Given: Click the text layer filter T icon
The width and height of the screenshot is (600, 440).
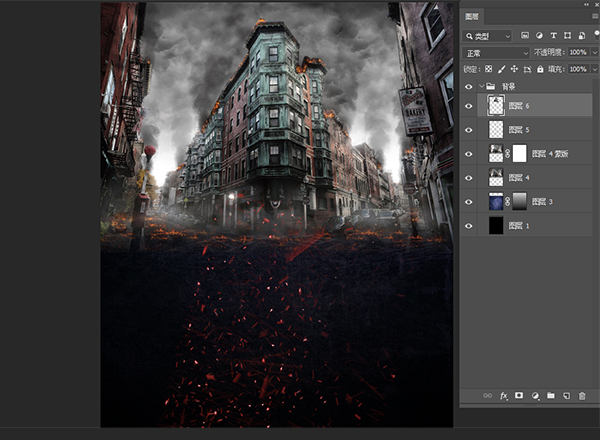Looking at the screenshot, I should (554, 36).
